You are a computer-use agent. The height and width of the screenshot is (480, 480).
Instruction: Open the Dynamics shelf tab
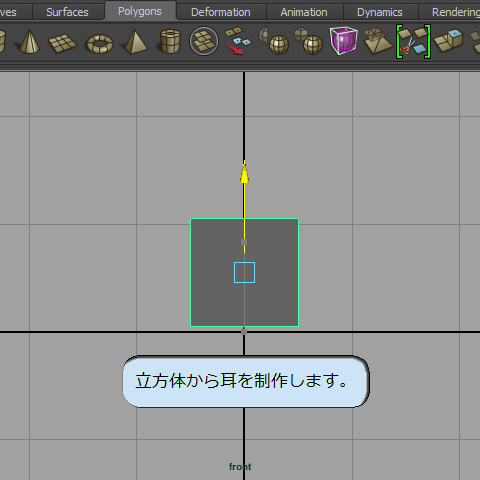pos(380,12)
